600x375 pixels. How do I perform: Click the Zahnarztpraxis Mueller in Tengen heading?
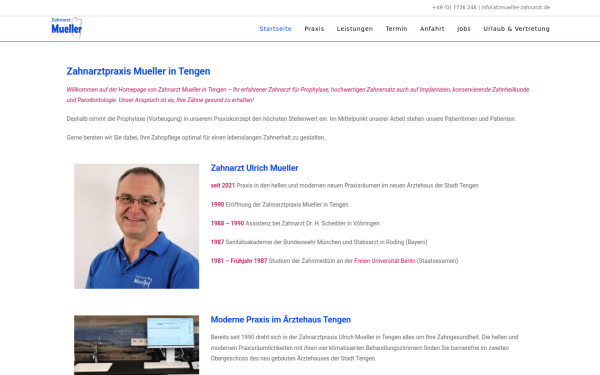[139, 71]
